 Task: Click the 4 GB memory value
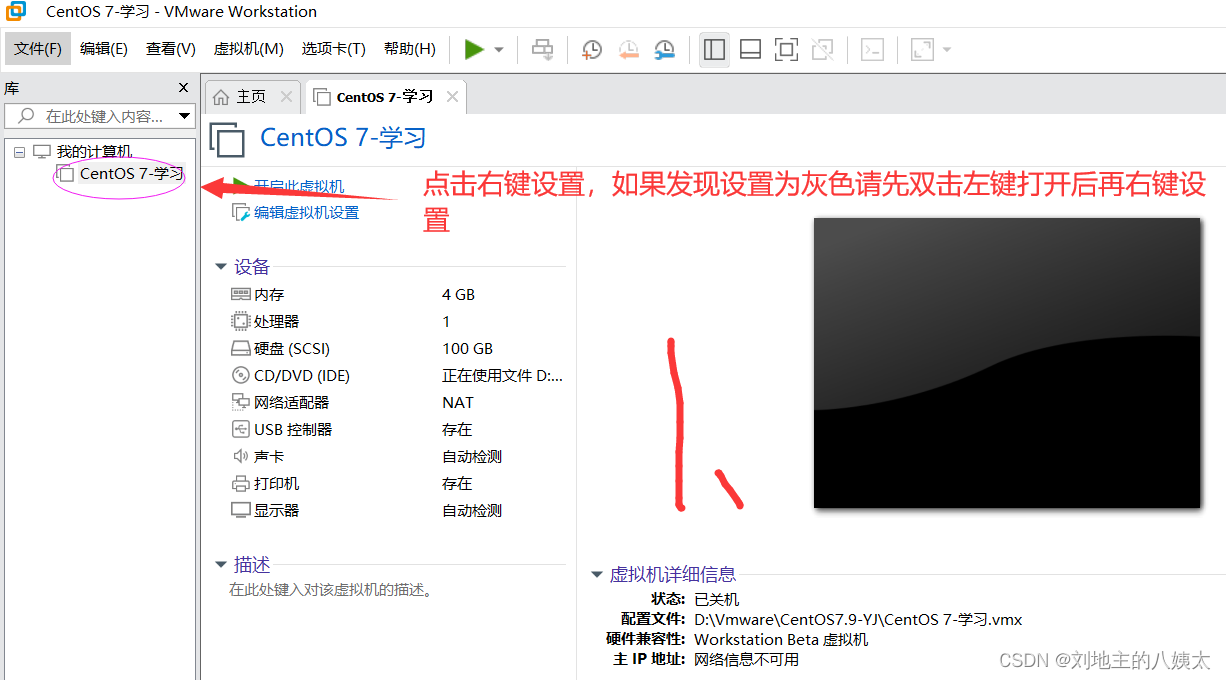coord(458,294)
